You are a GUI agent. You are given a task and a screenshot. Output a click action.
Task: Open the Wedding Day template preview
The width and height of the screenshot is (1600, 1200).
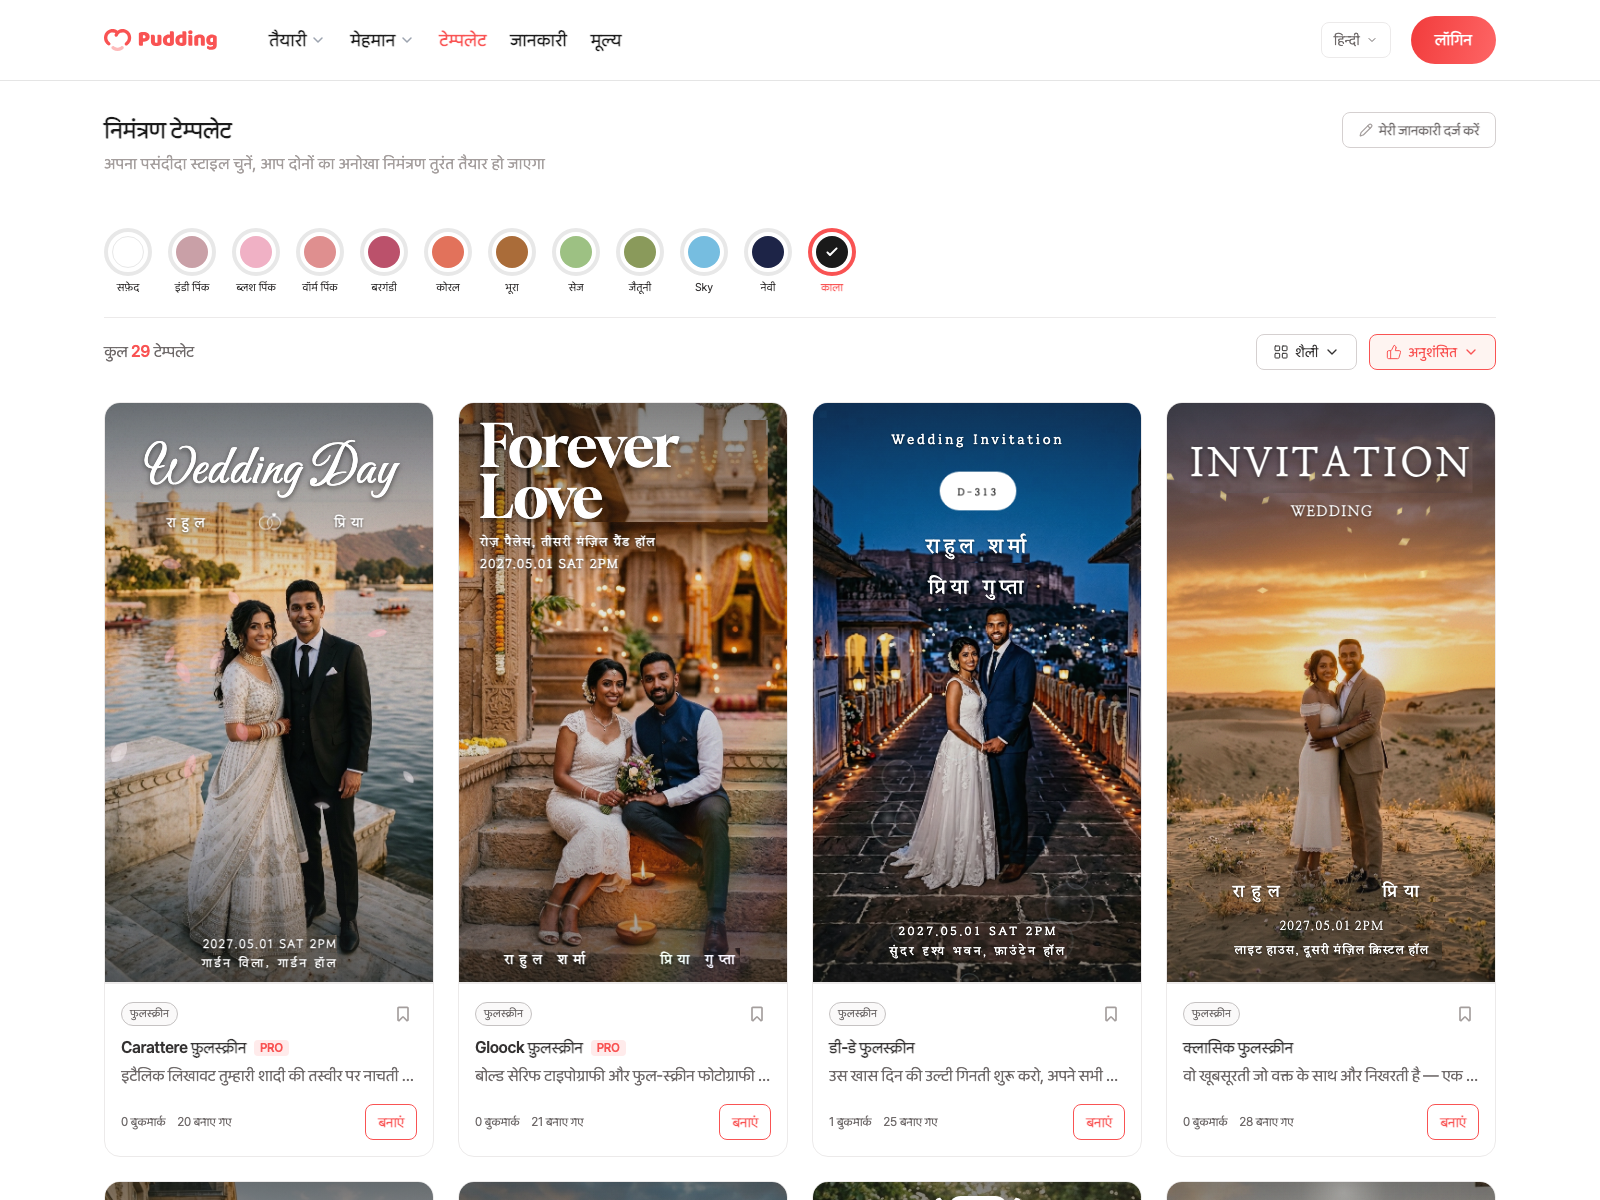[269, 692]
